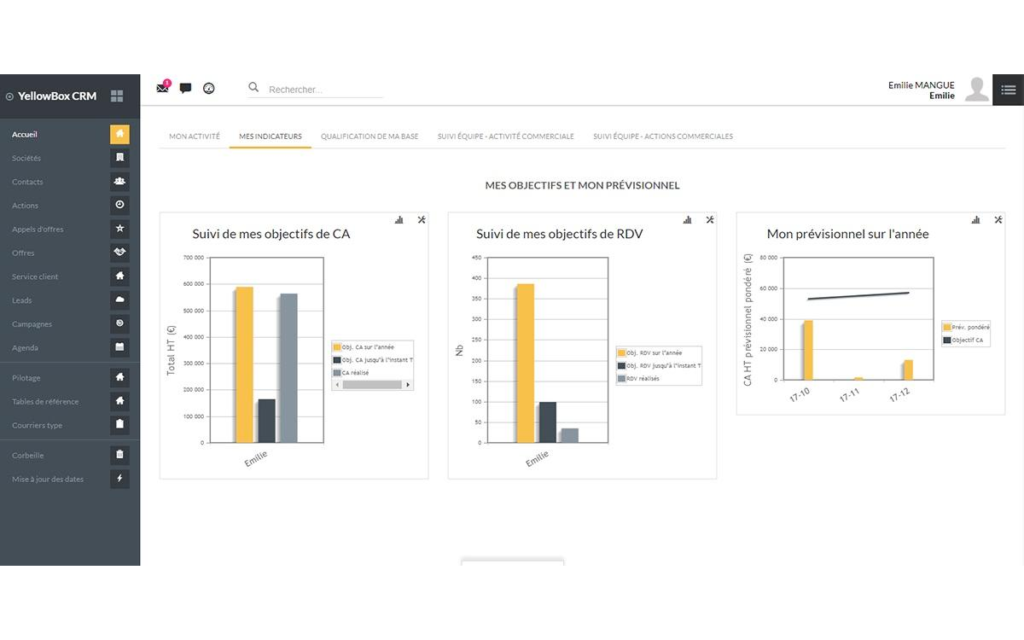1024x640 pixels.
Task: Open Contacts in the sidebar
Action: (x=27, y=182)
